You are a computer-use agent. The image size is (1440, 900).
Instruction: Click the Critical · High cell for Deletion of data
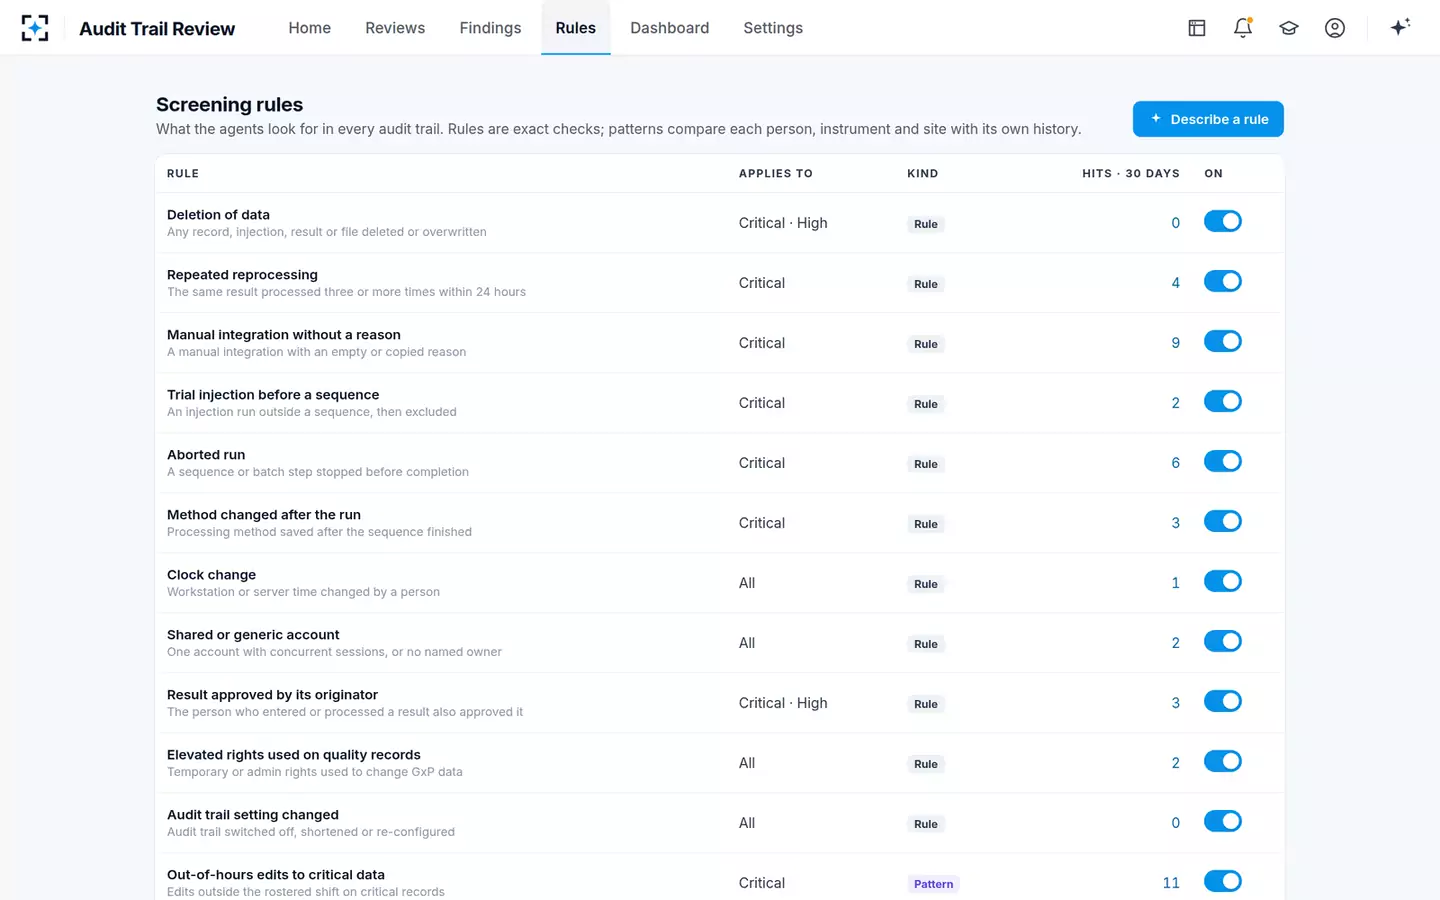783,223
